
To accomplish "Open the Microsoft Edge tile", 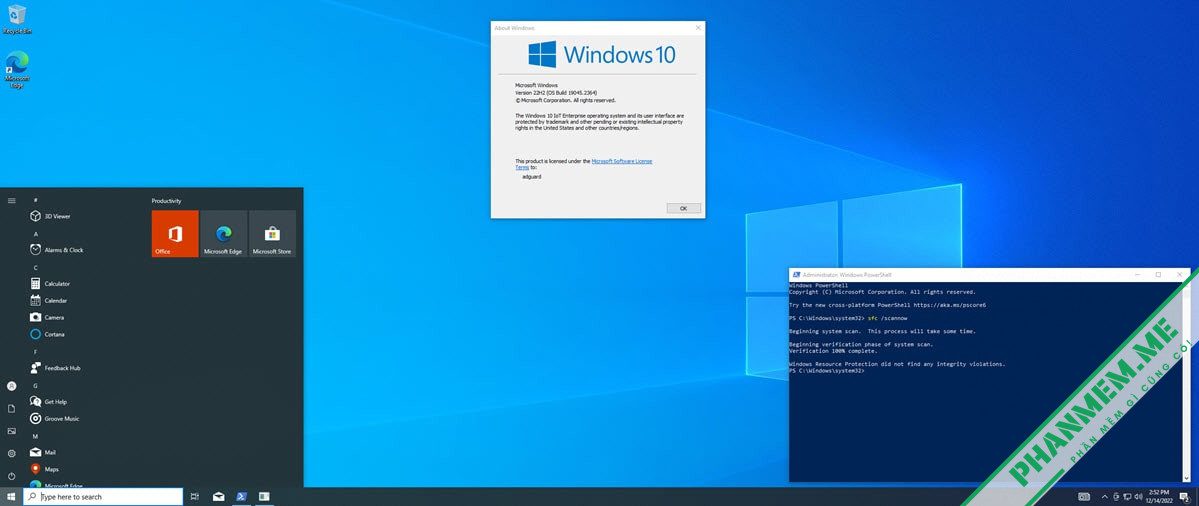I will click(223, 234).
